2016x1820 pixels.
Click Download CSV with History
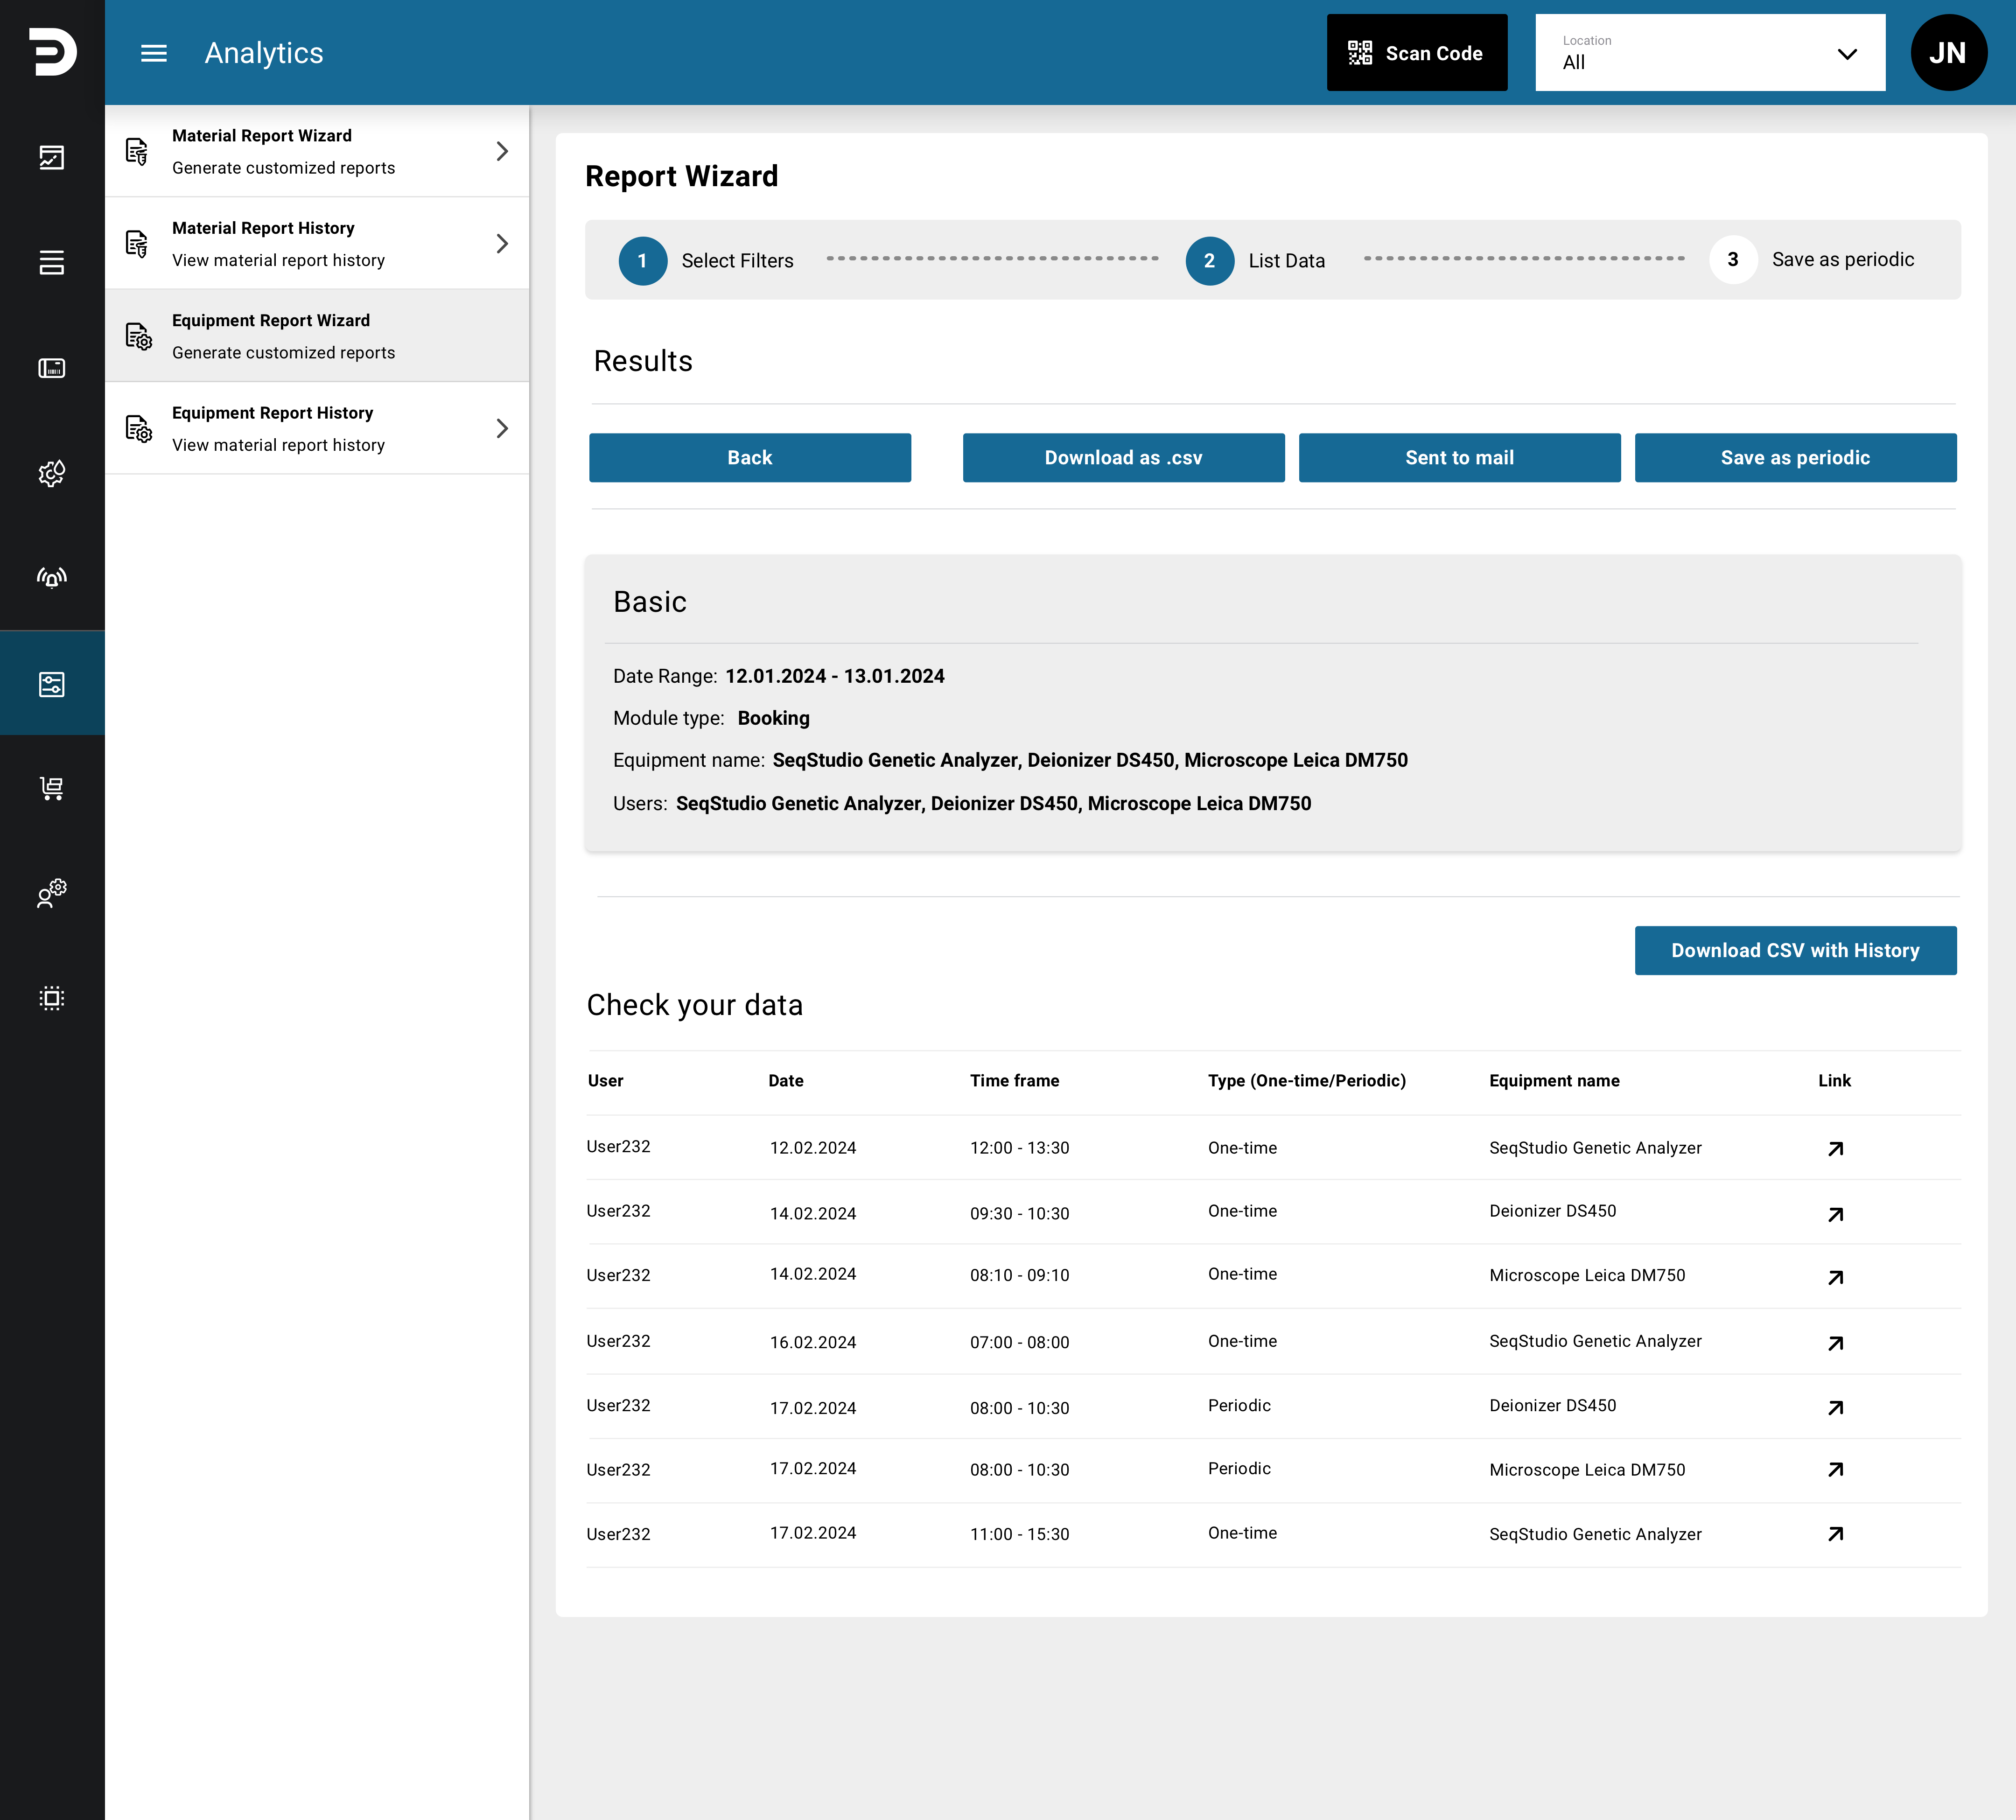click(1796, 950)
